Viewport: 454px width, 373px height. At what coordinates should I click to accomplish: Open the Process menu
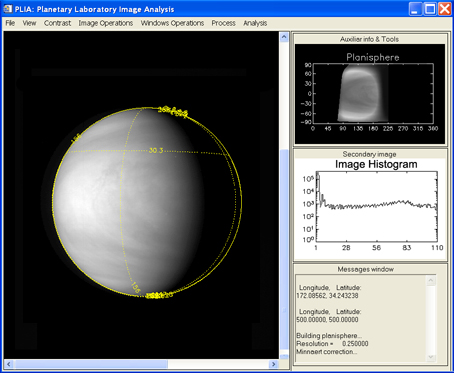pyautogui.click(x=223, y=23)
